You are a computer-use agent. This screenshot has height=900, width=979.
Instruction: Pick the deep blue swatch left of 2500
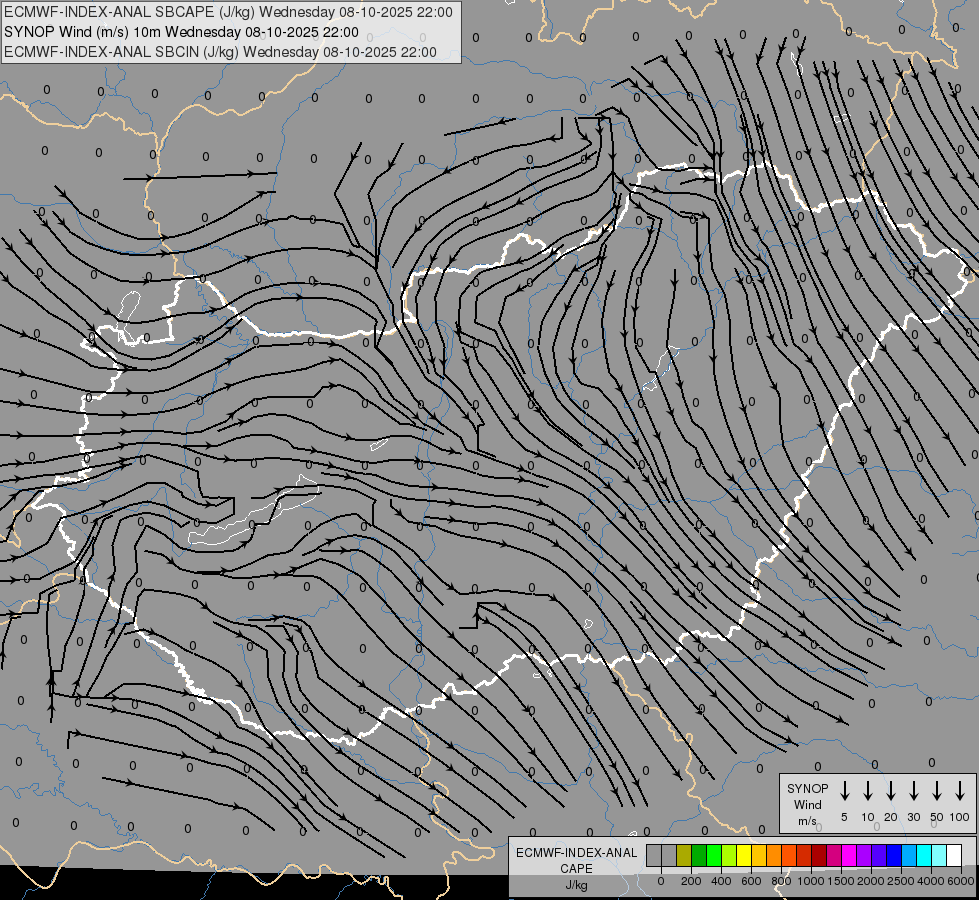click(893, 855)
